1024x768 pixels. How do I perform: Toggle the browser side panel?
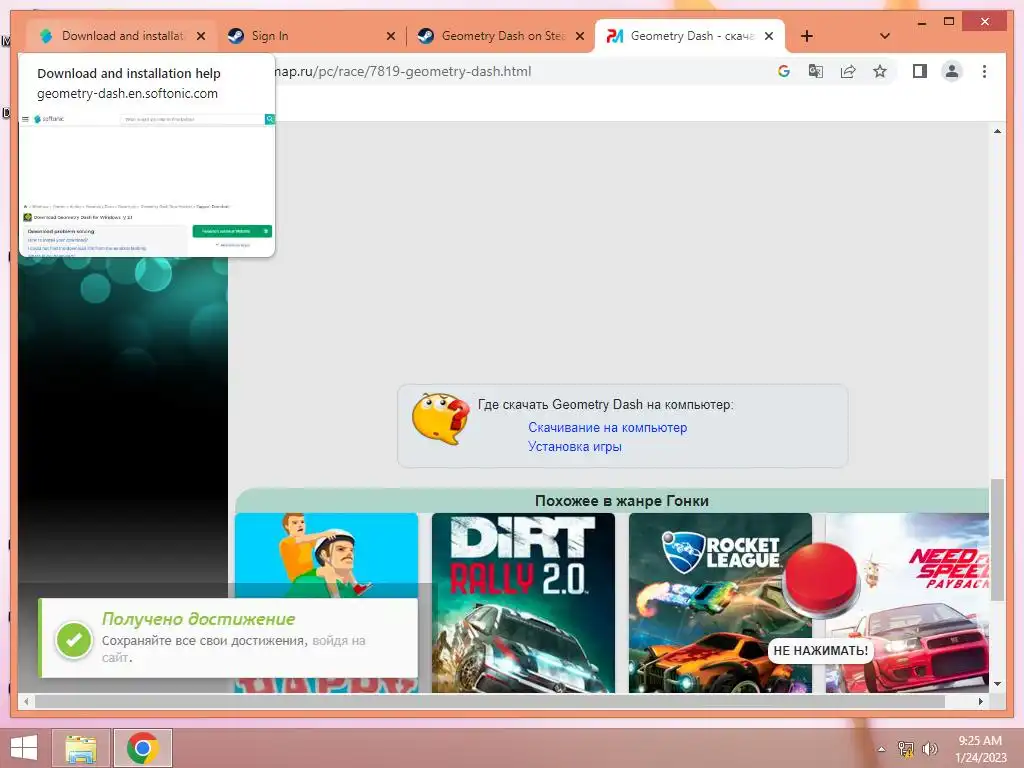[x=920, y=71]
